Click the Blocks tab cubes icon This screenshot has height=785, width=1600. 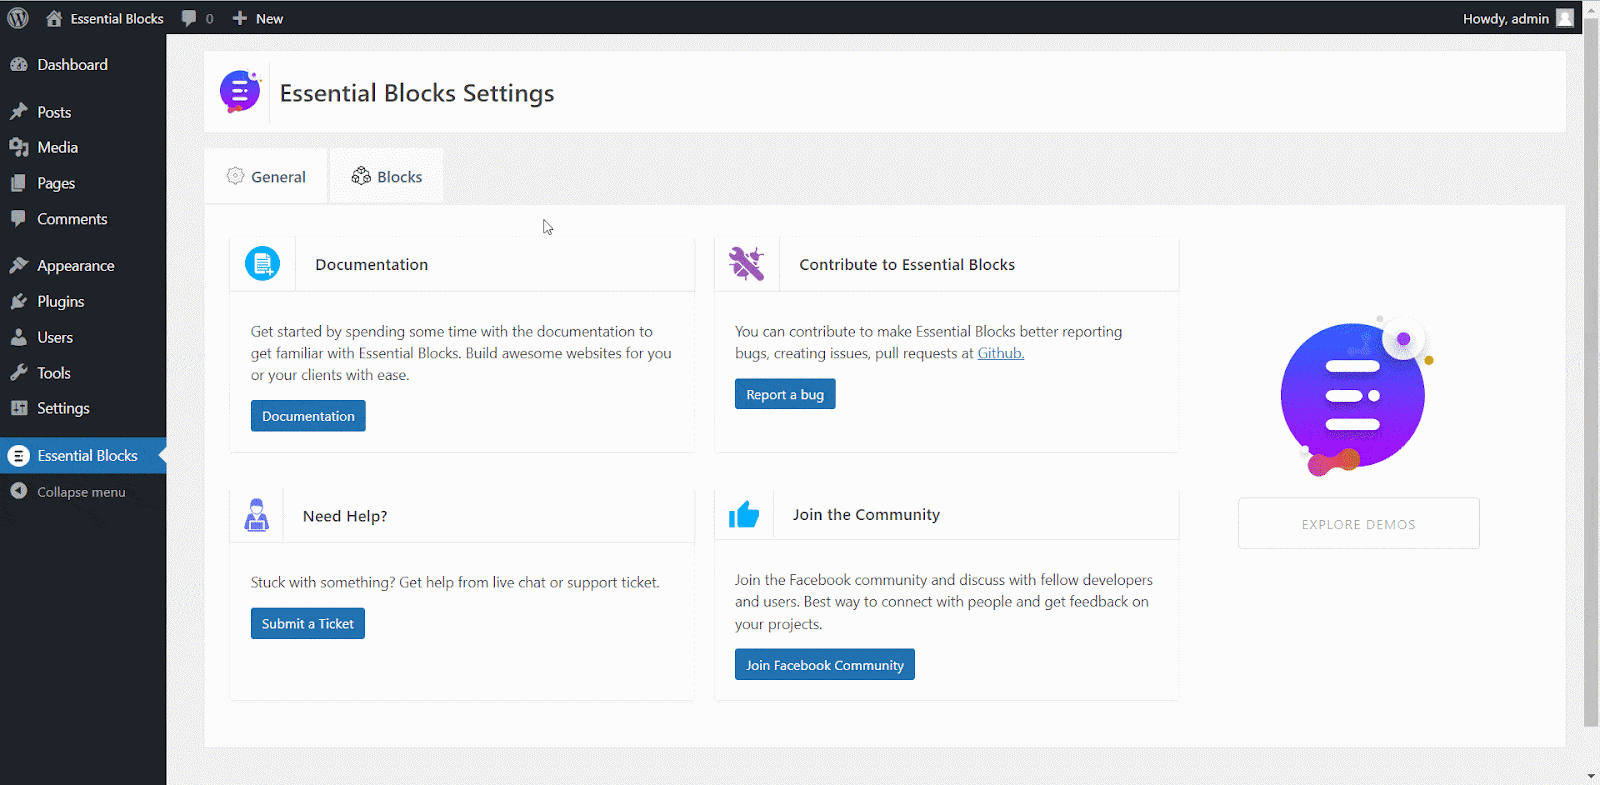coord(361,176)
